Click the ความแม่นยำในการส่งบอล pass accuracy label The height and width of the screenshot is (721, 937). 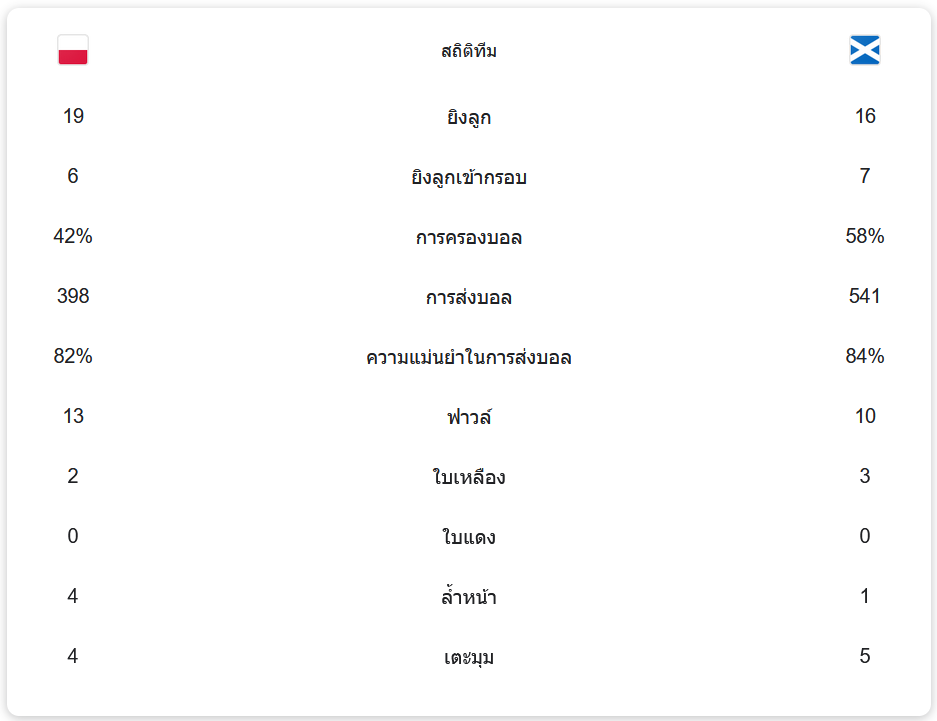469,358
